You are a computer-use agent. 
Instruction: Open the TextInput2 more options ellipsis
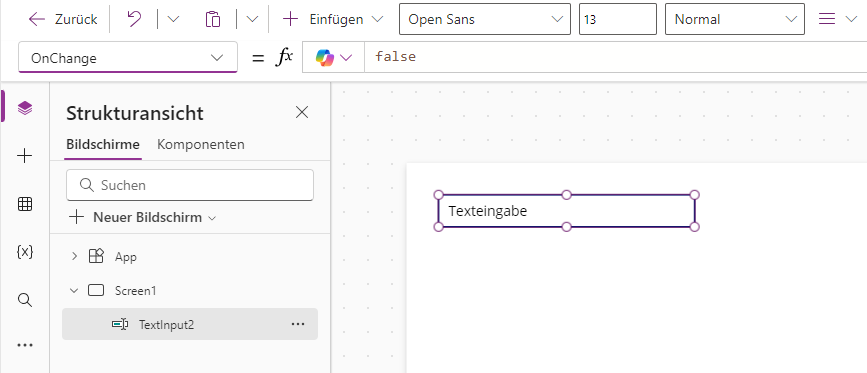297,324
